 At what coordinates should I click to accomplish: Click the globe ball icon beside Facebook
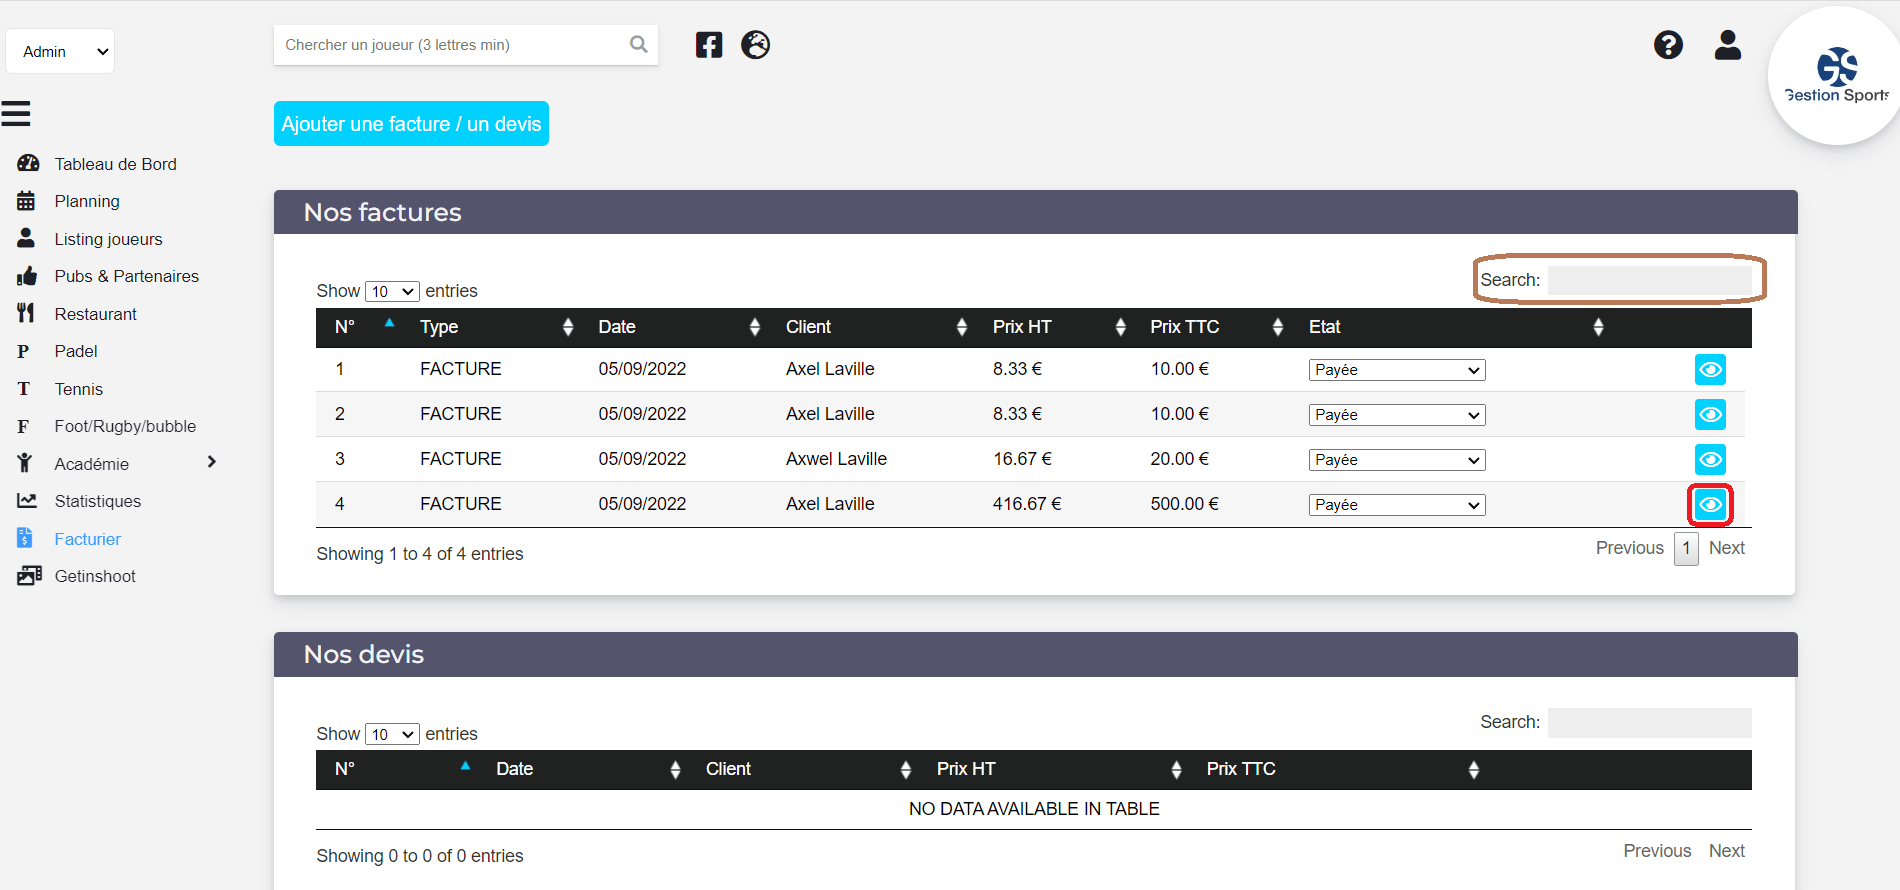(x=756, y=45)
